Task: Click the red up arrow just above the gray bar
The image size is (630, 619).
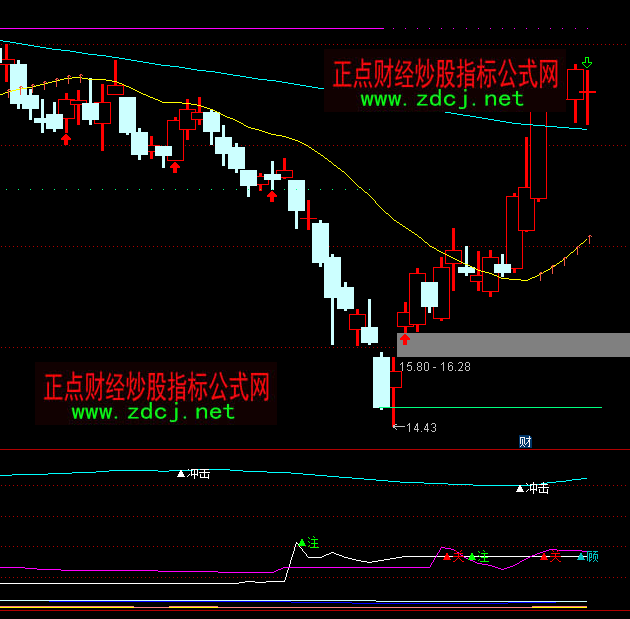Action: click(405, 339)
